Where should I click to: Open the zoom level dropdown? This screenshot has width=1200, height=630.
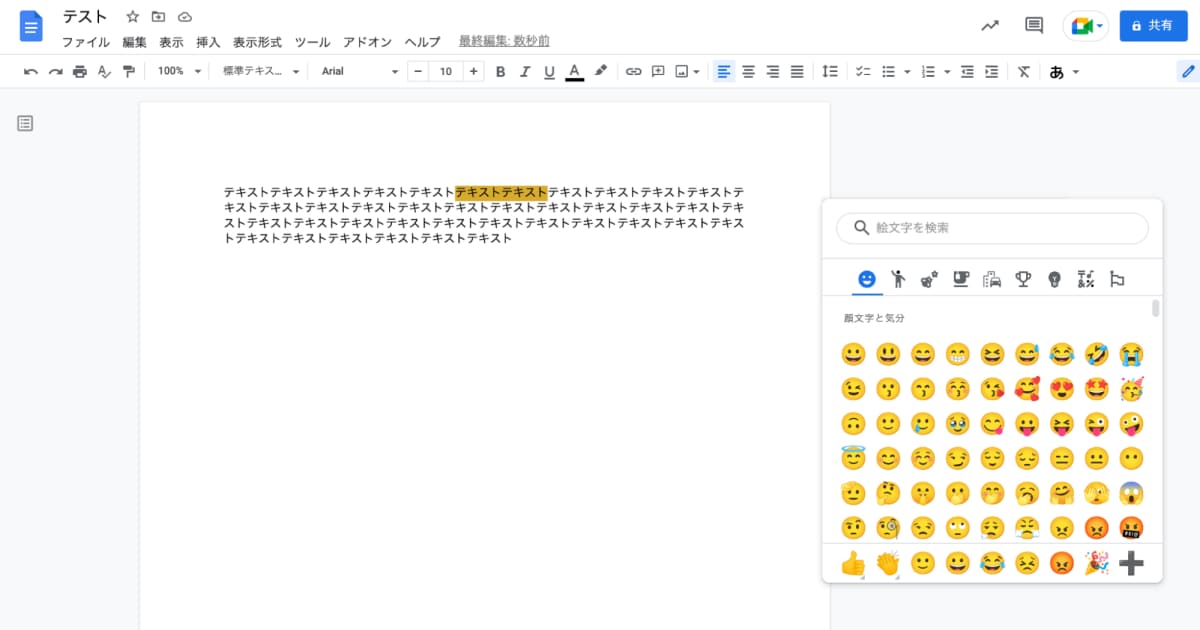point(176,71)
